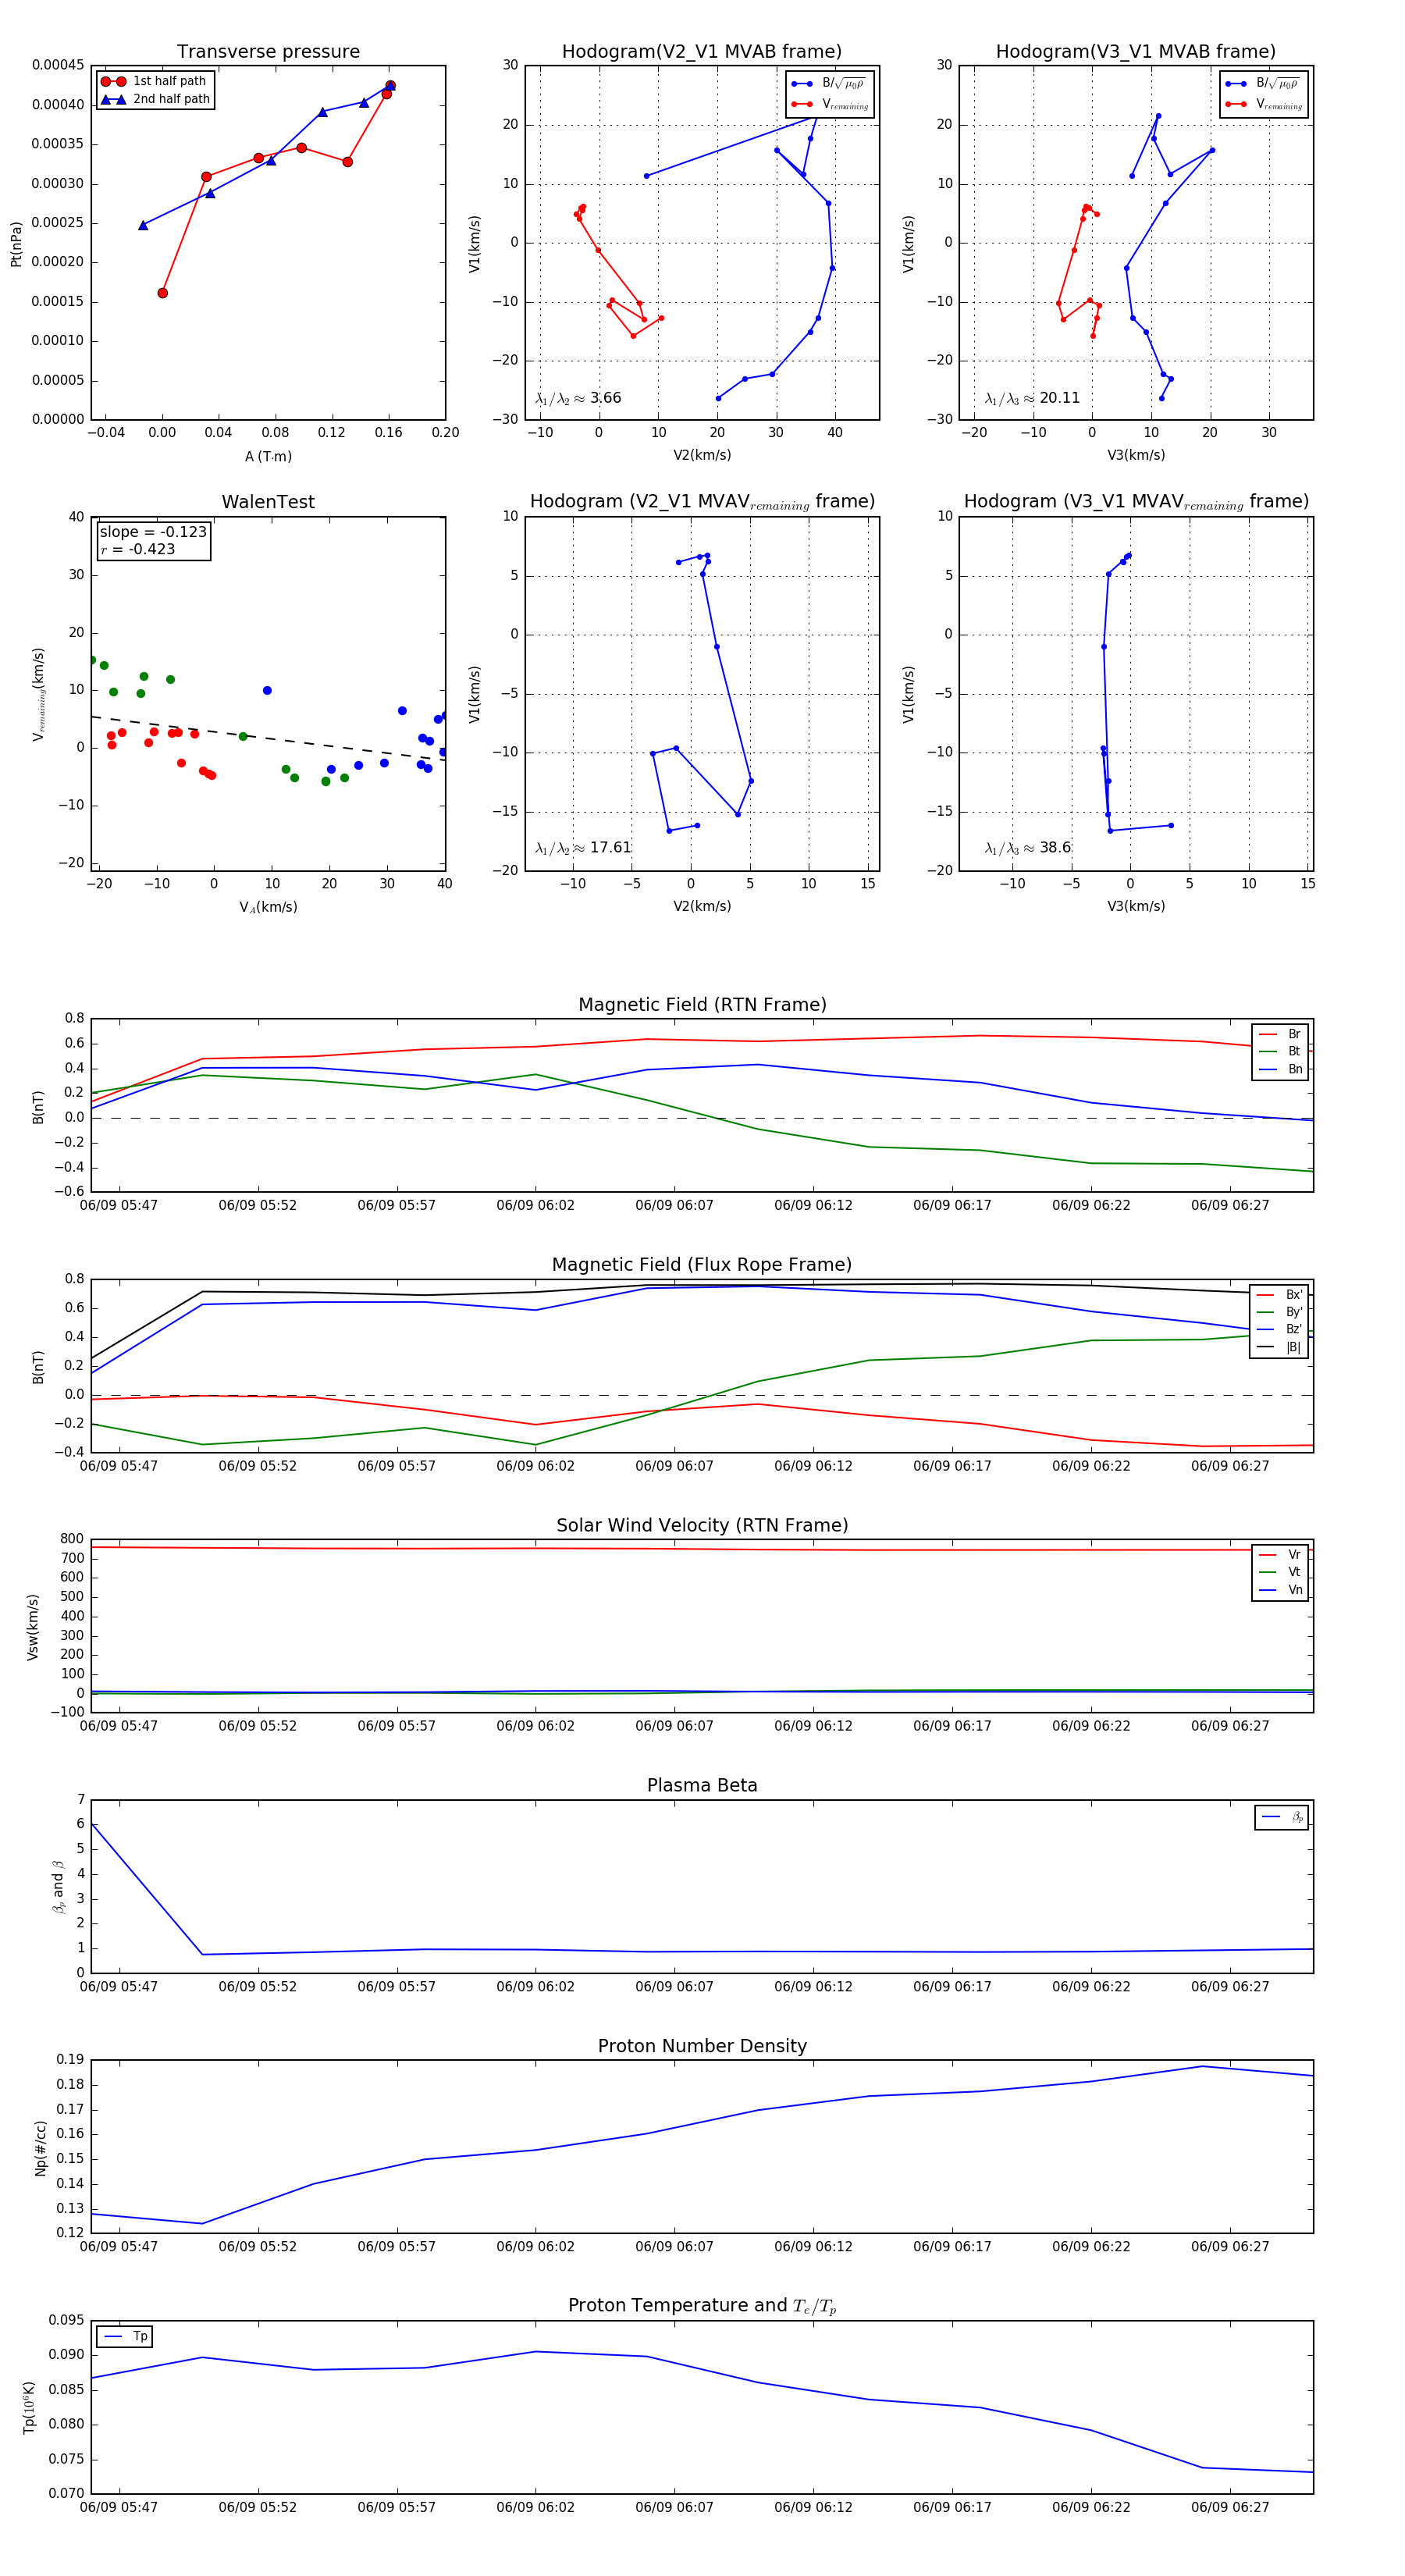Click the 'Hodogram(V2_V1 MVAB frame)' title
Viewport: 1405px width, 2576px height.
pos(701,51)
